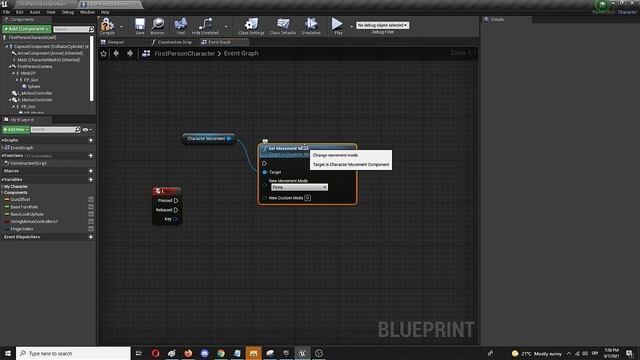Select ConstructionScript in Functions list

29,163
